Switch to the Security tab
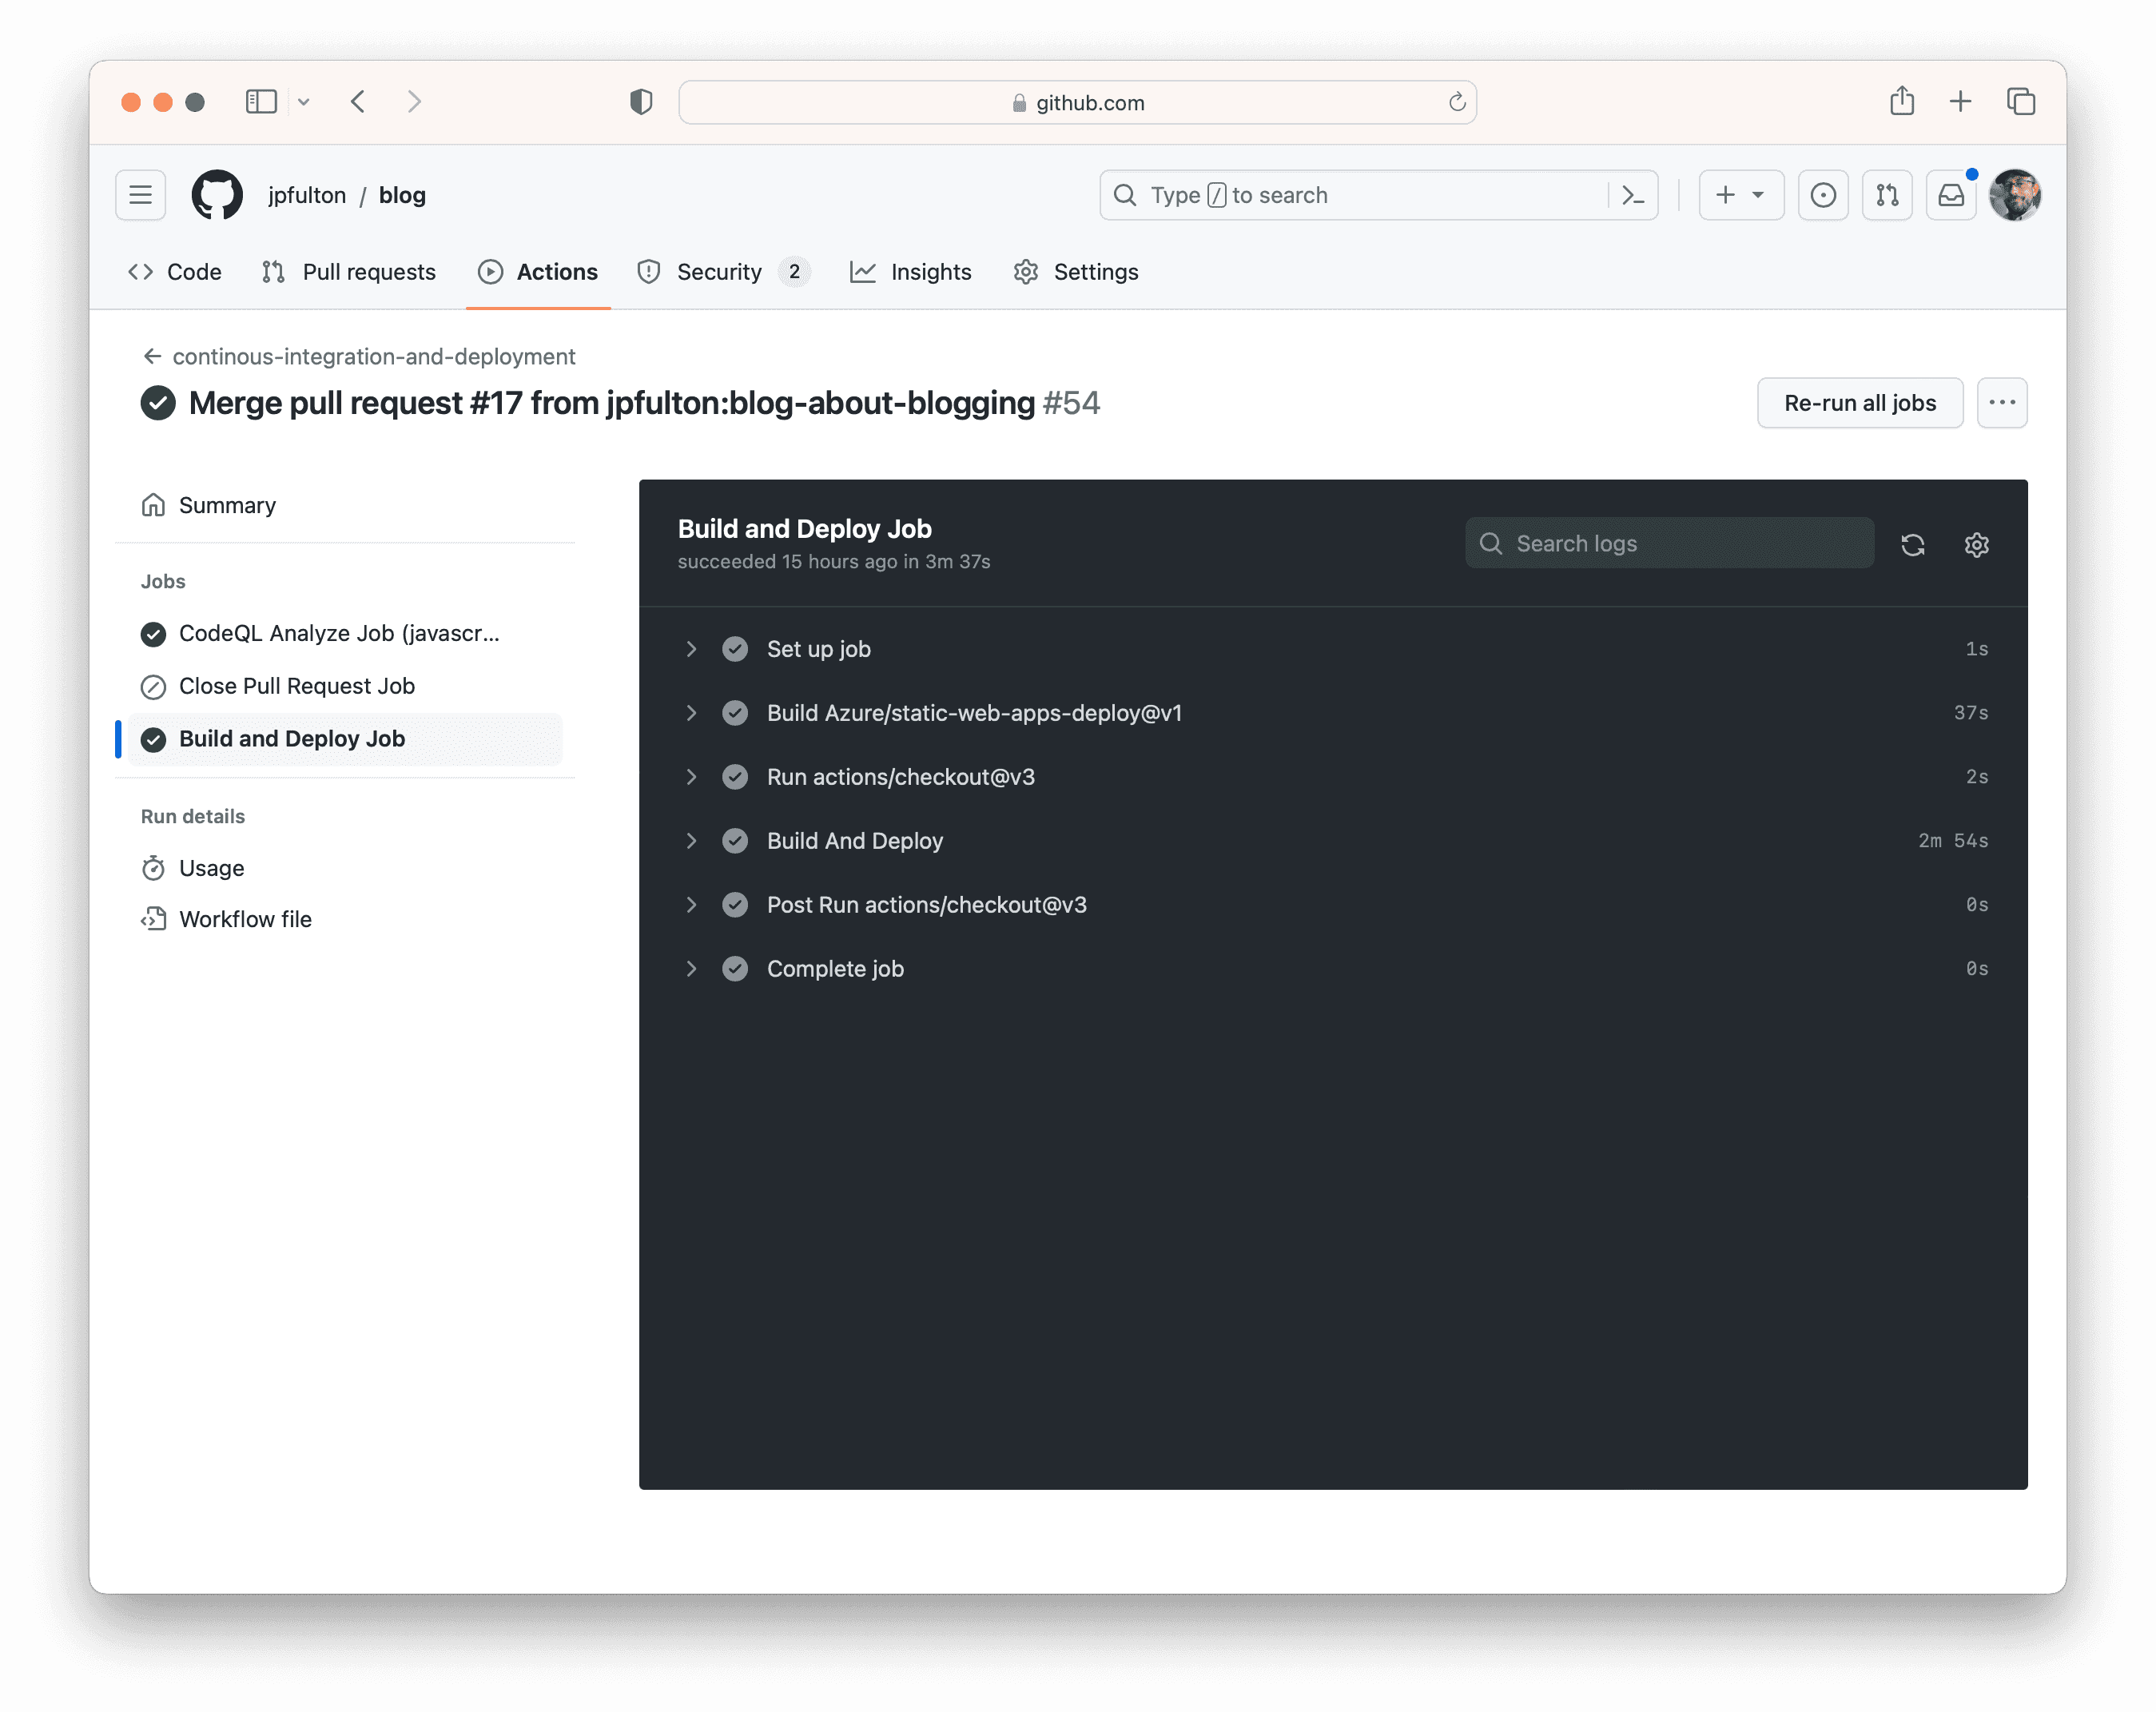The height and width of the screenshot is (1712, 2156). [x=724, y=272]
